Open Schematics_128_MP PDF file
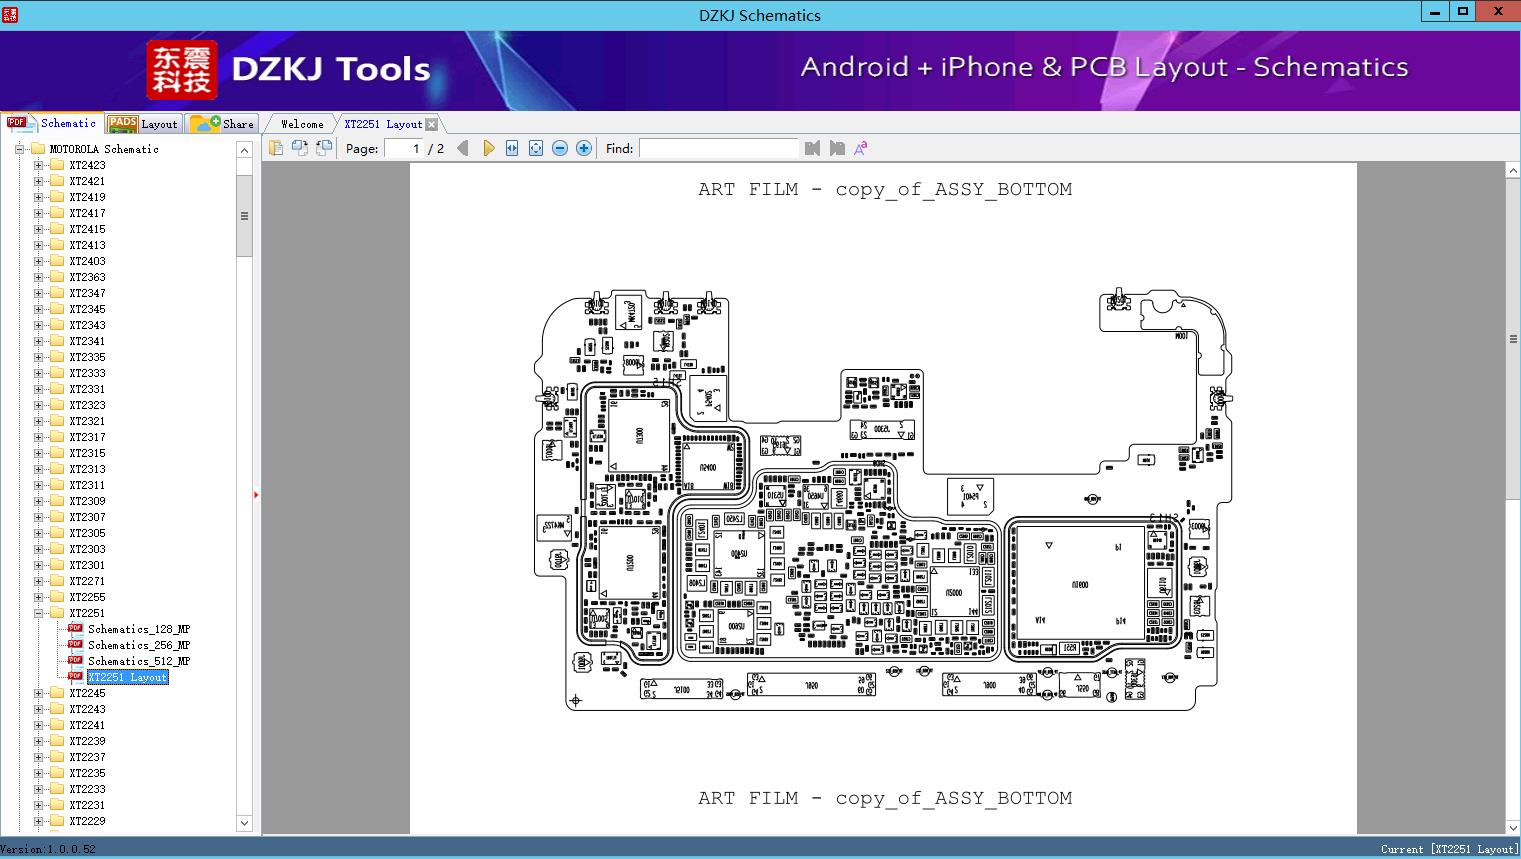 pos(138,629)
